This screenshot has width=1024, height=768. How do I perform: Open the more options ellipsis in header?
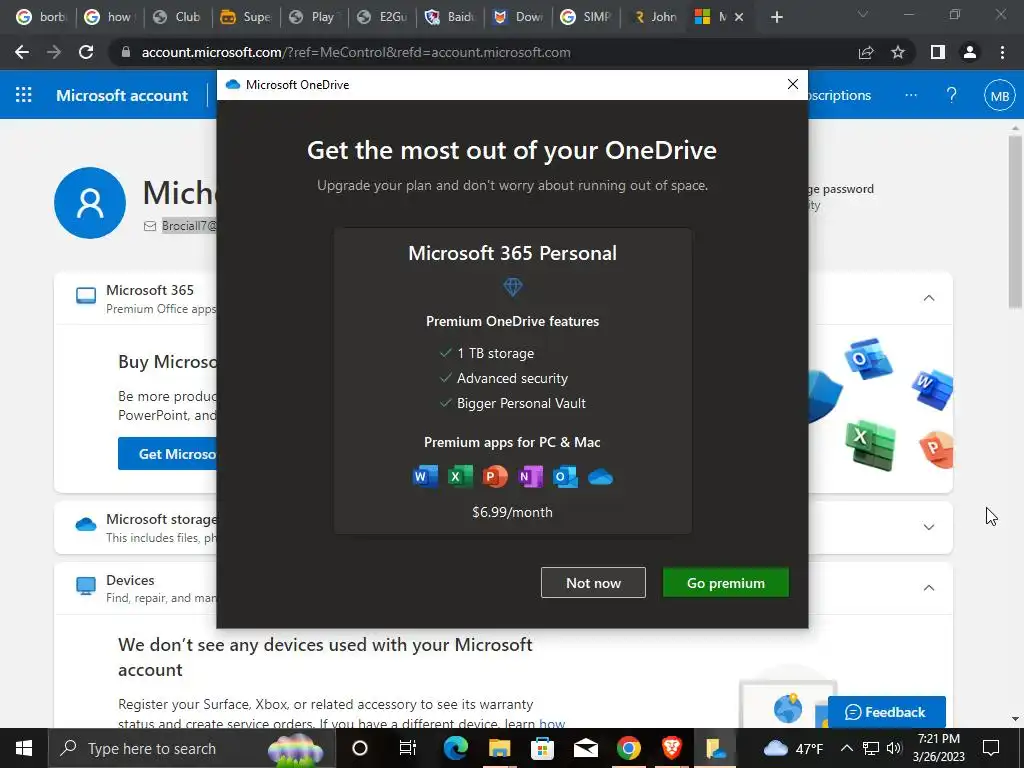(x=911, y=95)
